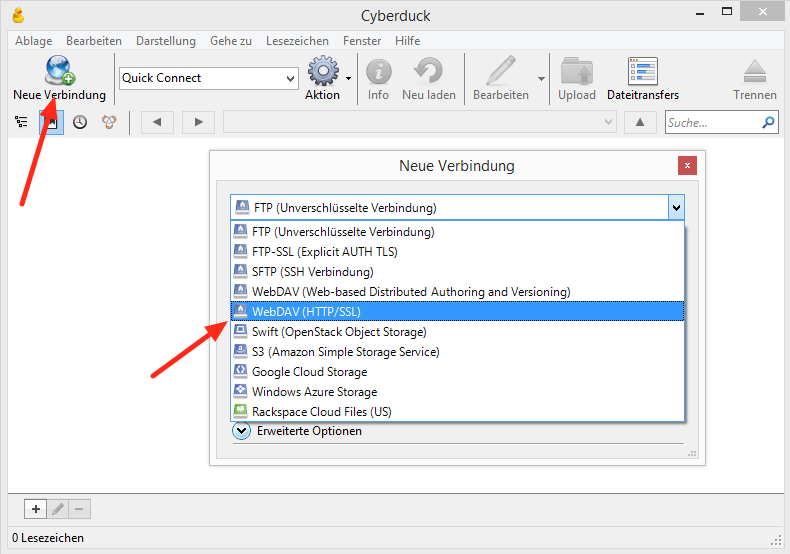This screenshot has width=790, height=554.
Task: Select WebDAV (HTTP/SSL) option
Action: pos(457,311)
